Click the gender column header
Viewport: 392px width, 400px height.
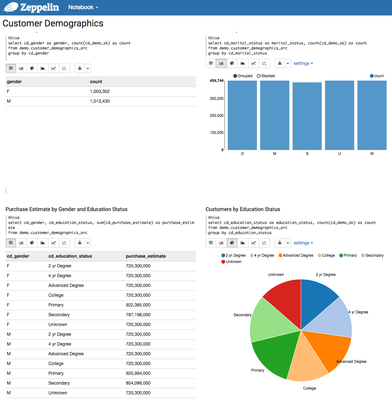(x=14, y=82)
